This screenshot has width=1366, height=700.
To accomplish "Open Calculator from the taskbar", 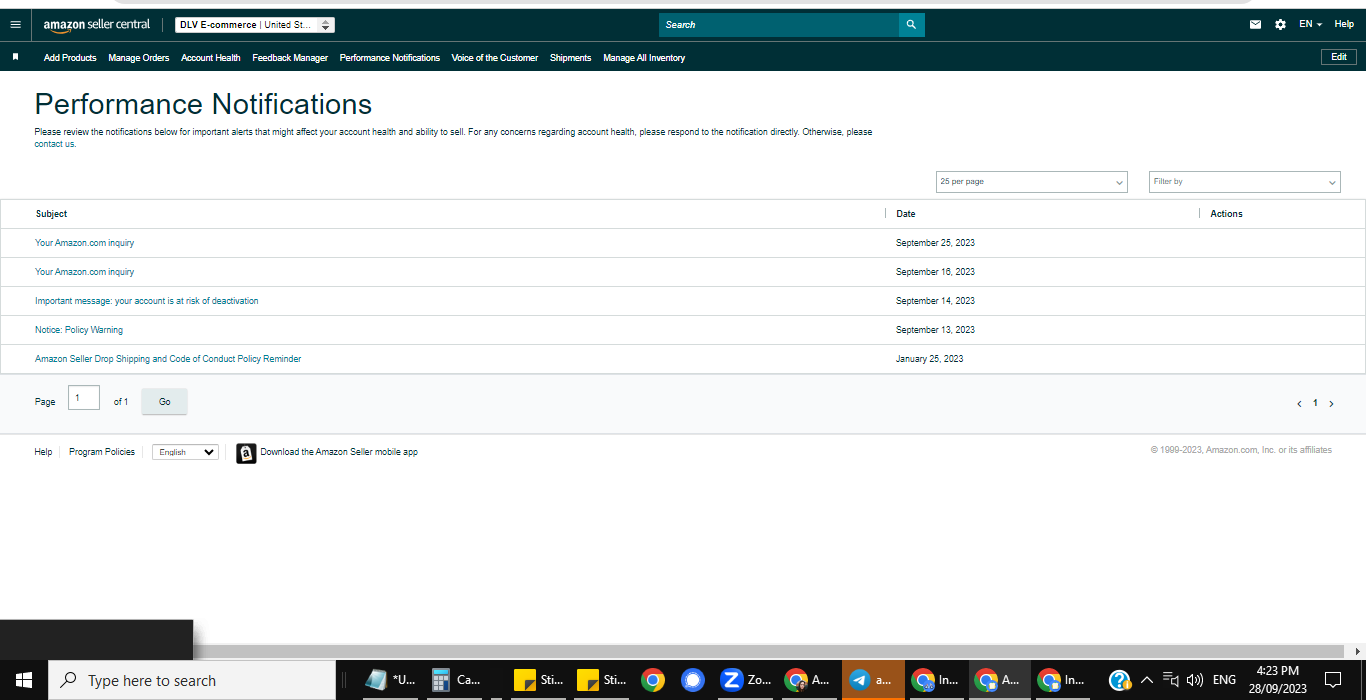I will (x=456, y=680).
